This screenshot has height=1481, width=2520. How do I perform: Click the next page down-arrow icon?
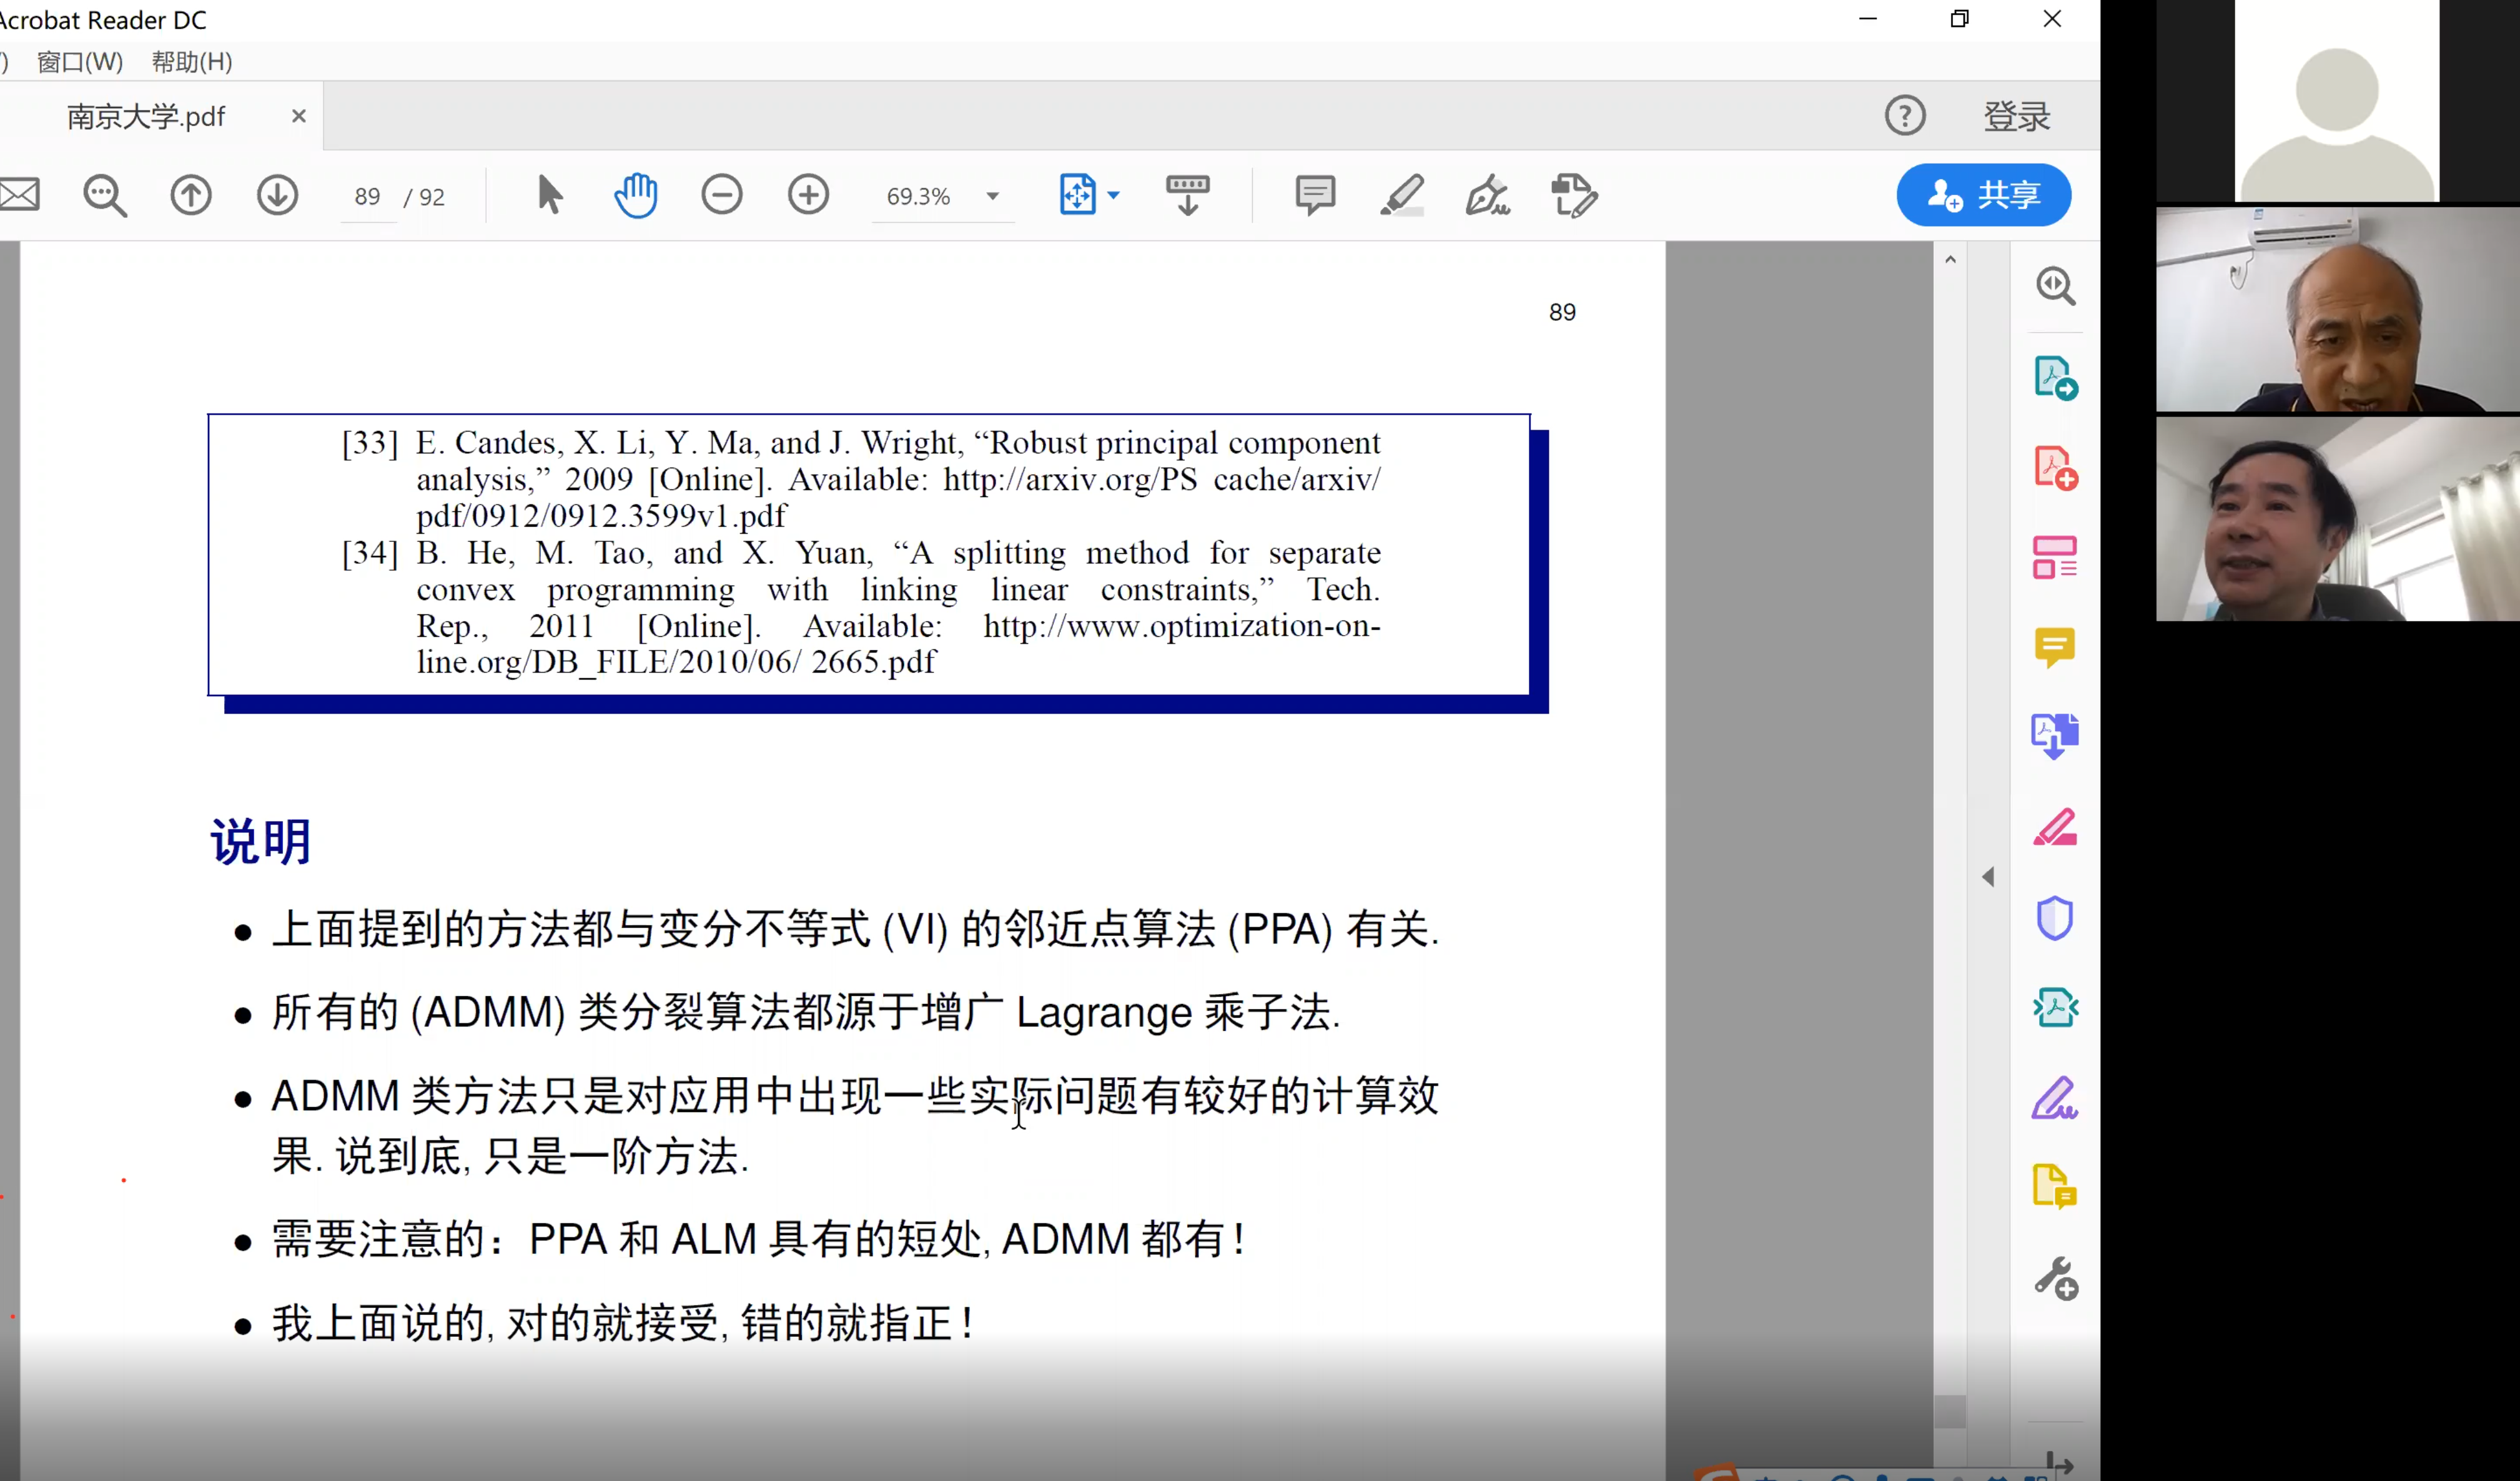click(x=277, y=195)
